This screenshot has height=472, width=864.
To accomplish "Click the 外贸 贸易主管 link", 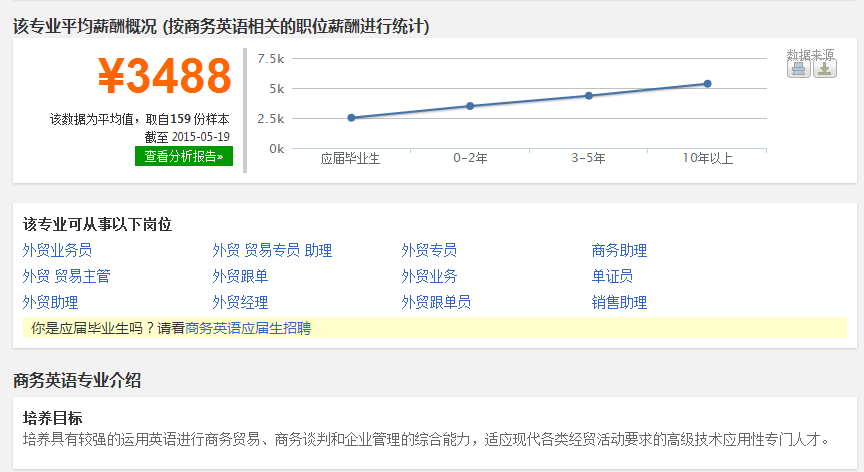I will point(66,277).
